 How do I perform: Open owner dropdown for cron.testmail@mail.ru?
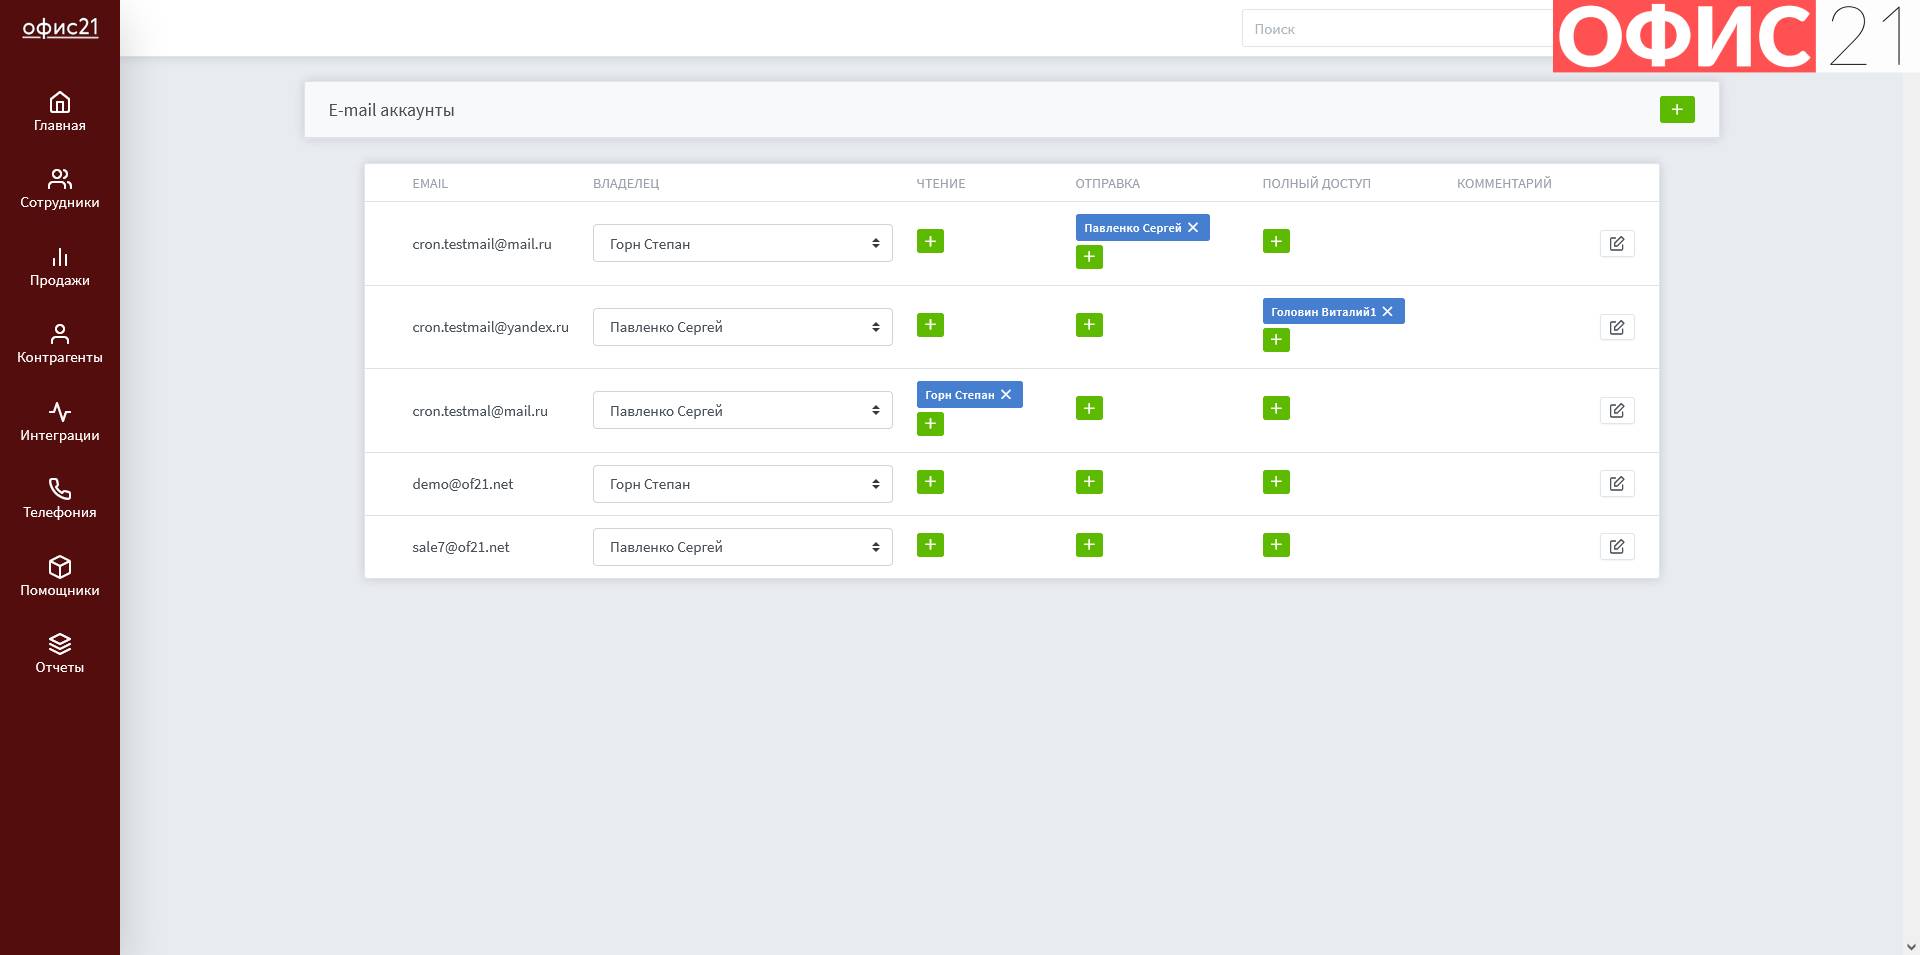point(743,243)
